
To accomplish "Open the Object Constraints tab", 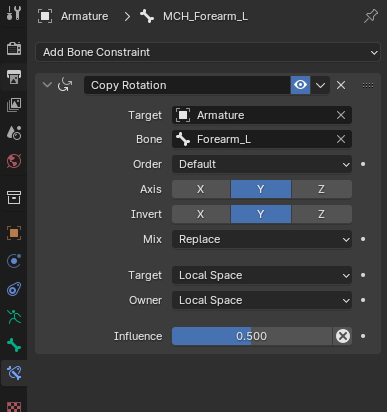I will tap(14, 289).
